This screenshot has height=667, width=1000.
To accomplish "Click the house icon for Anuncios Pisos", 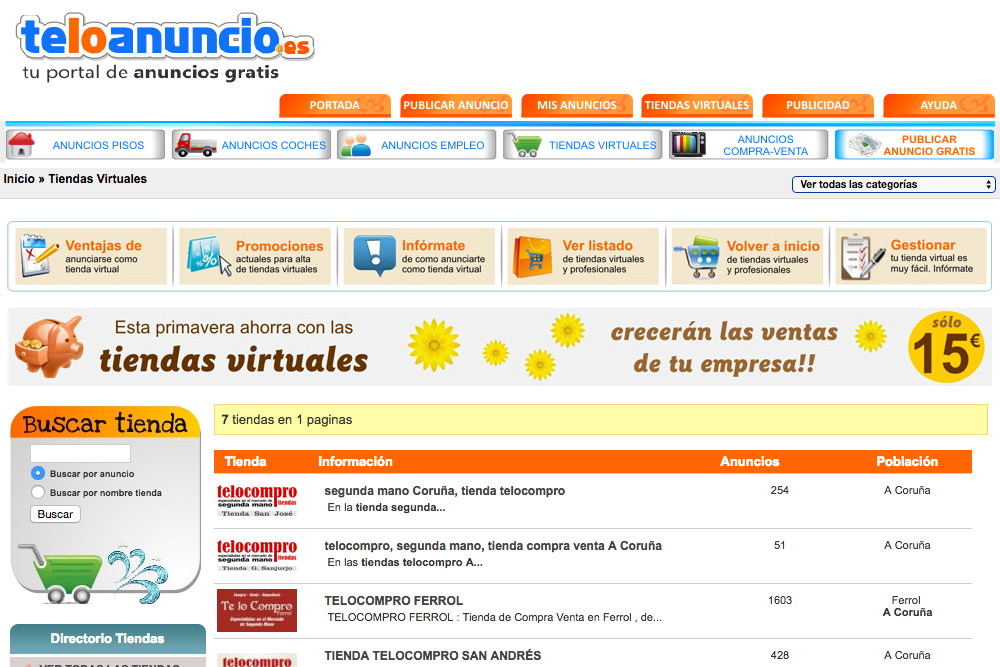I will (x=21, y=144).
